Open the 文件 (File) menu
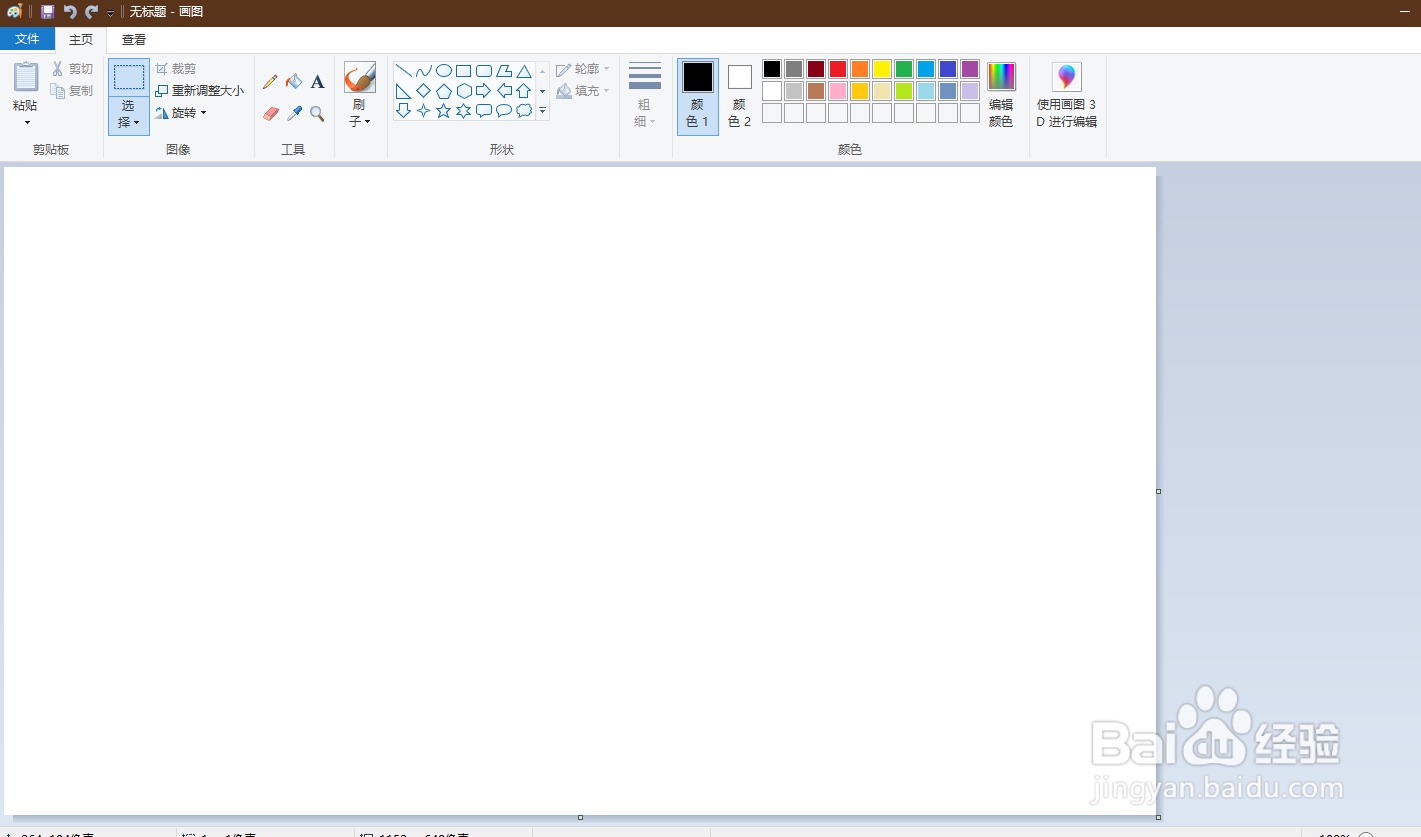 point(27,39)
